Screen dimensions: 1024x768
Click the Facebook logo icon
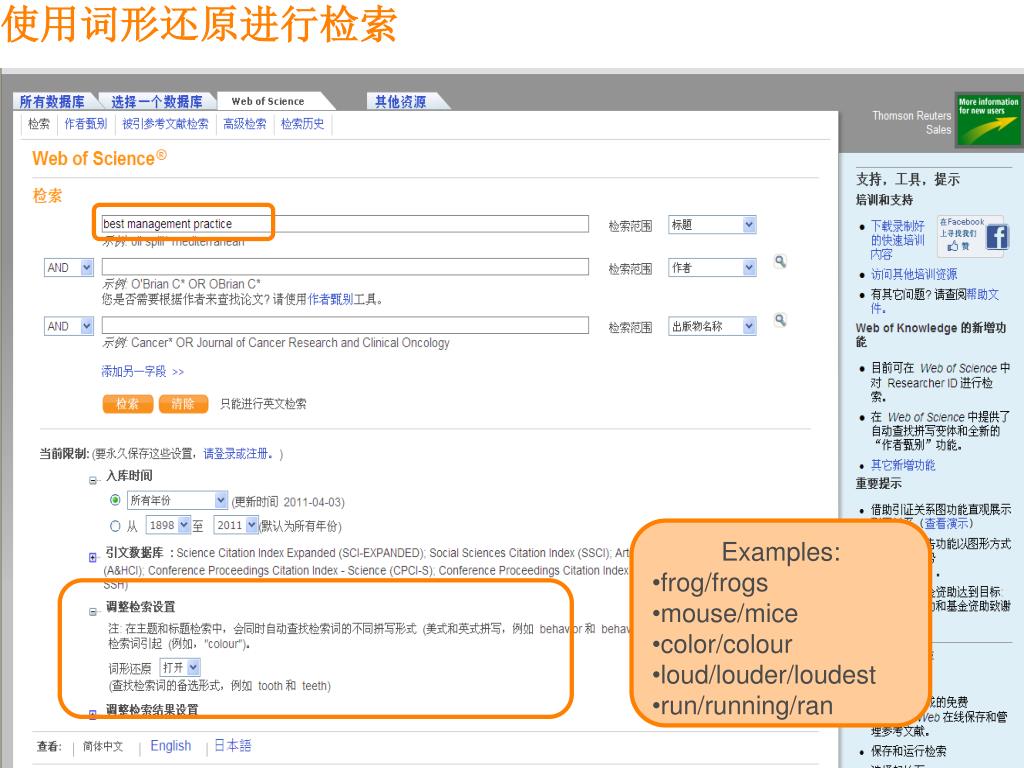997,237
